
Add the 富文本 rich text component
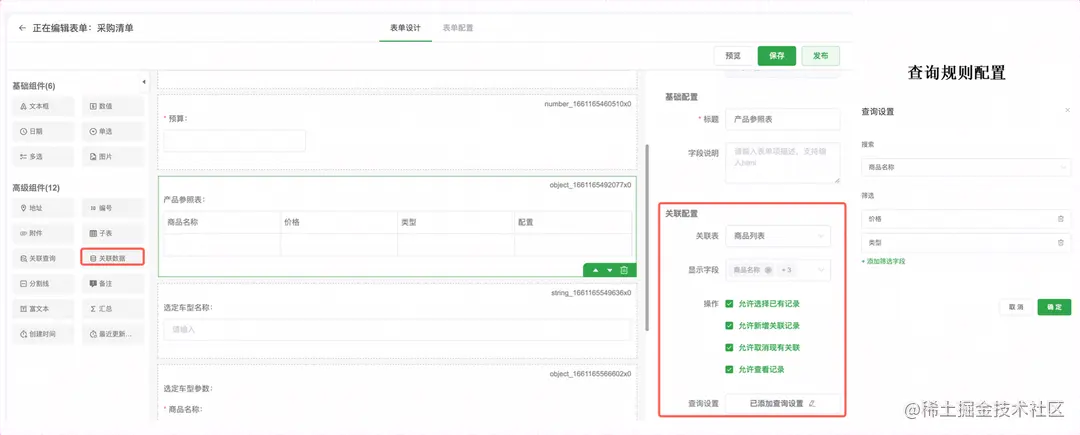click(43, 308)
